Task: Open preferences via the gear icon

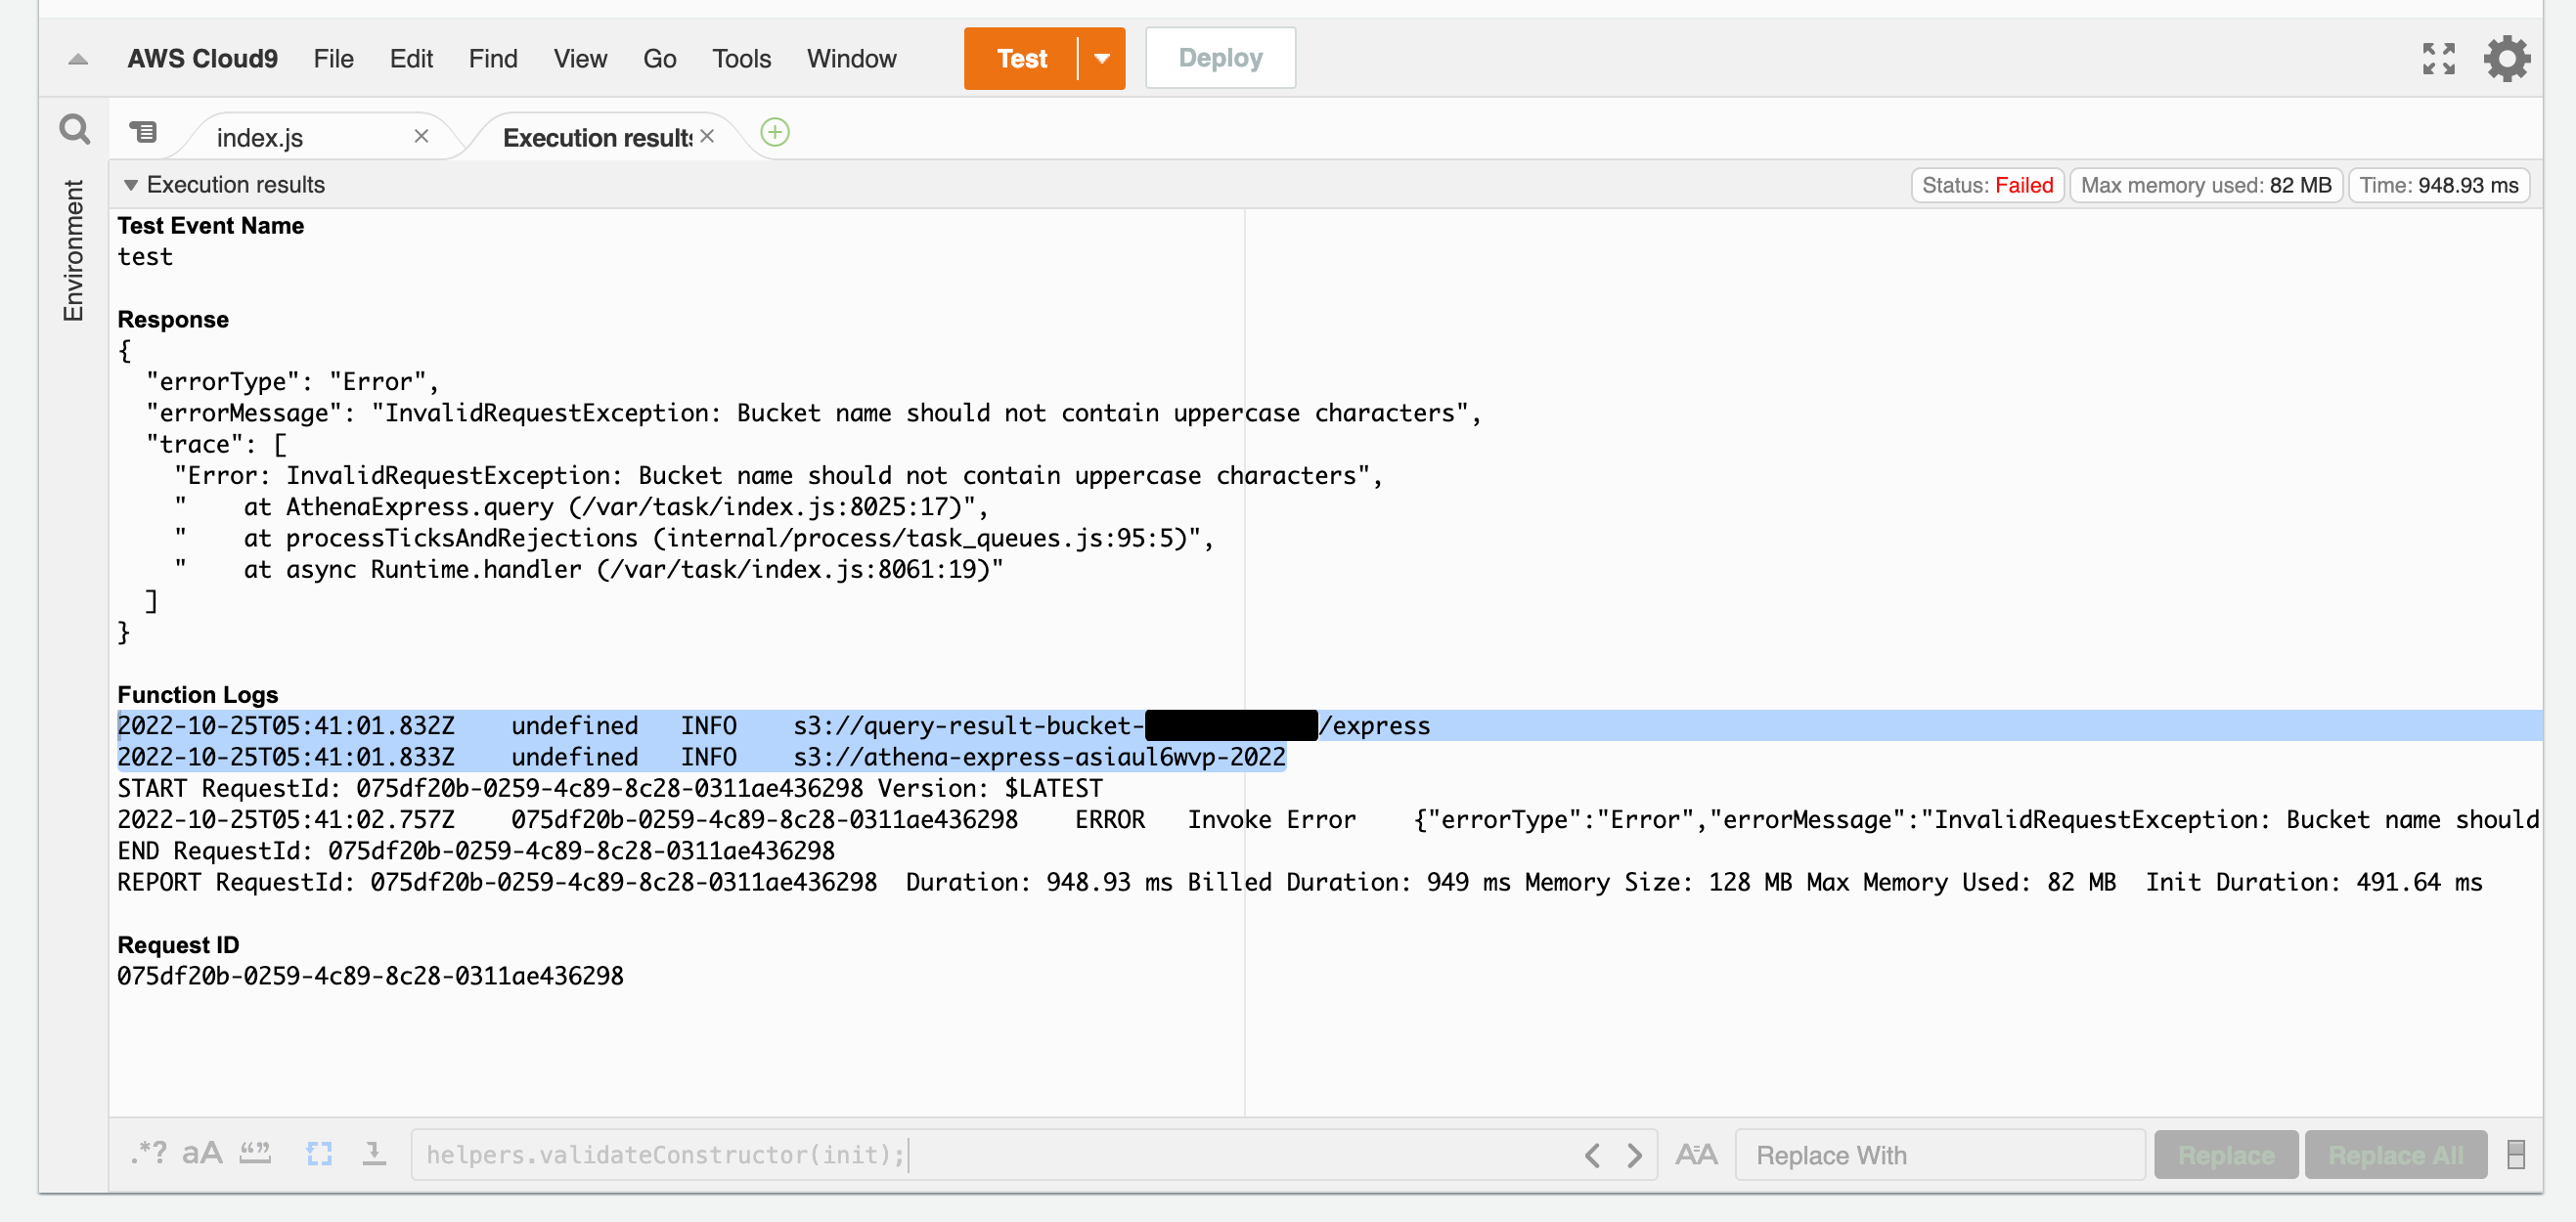Action: pyautogui.click(x=2506, y=59)
